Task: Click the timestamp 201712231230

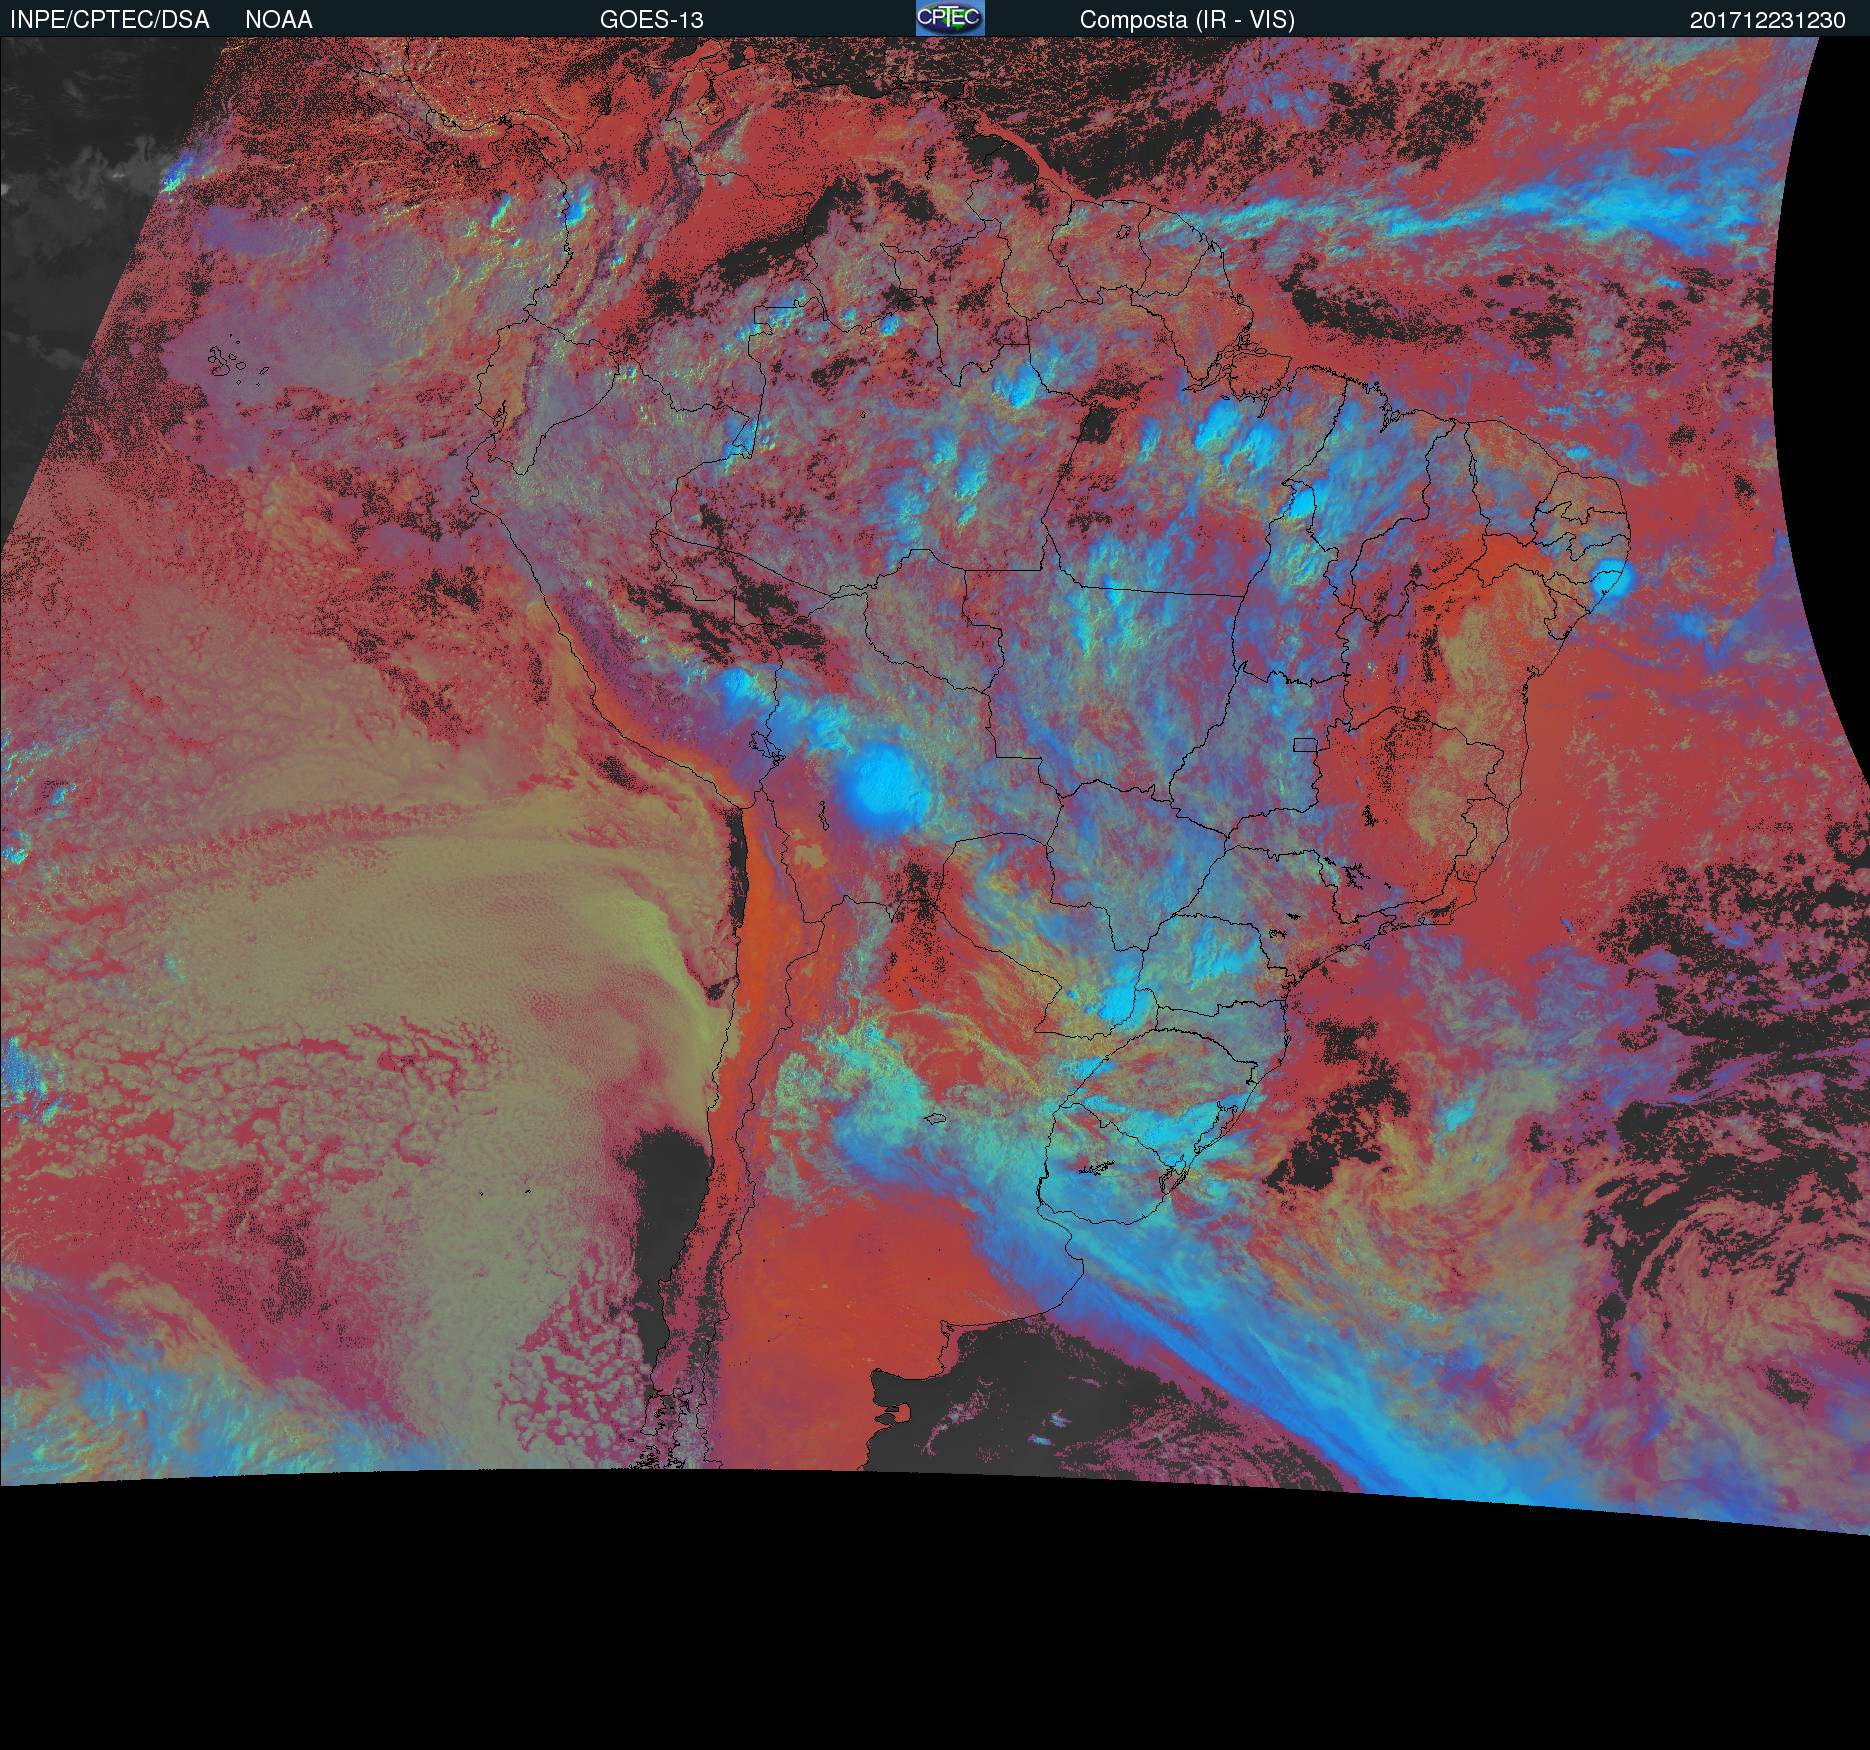Action: pyautogui.click(x=1768, y=20)
